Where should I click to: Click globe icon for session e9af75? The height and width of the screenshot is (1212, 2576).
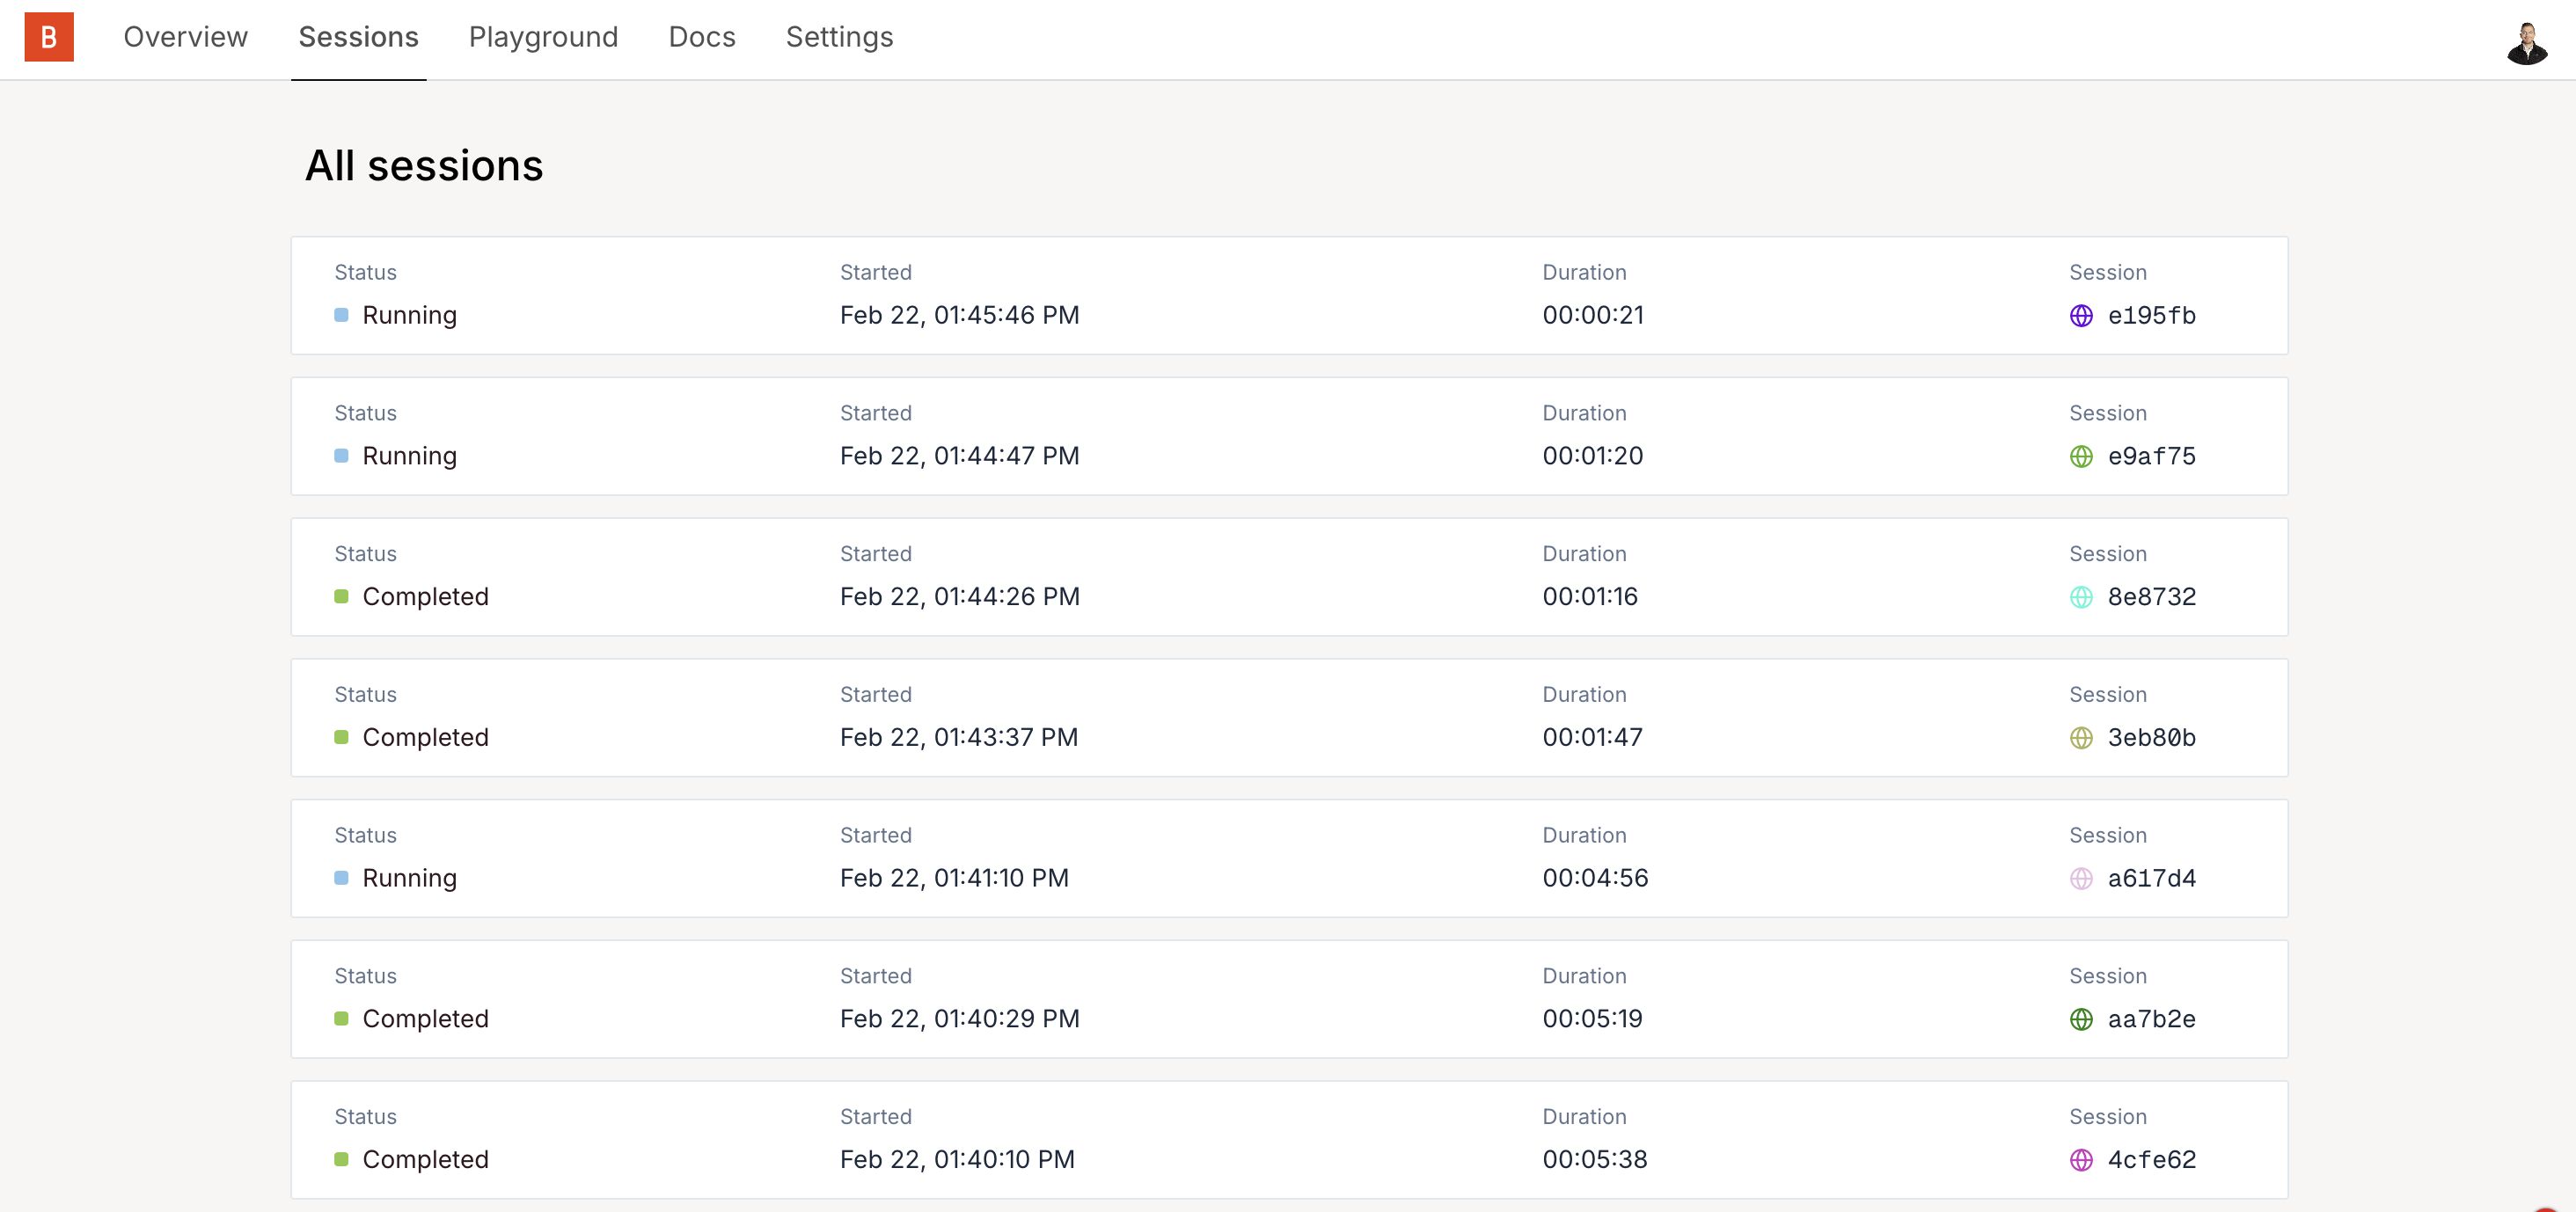point(2081,457)
